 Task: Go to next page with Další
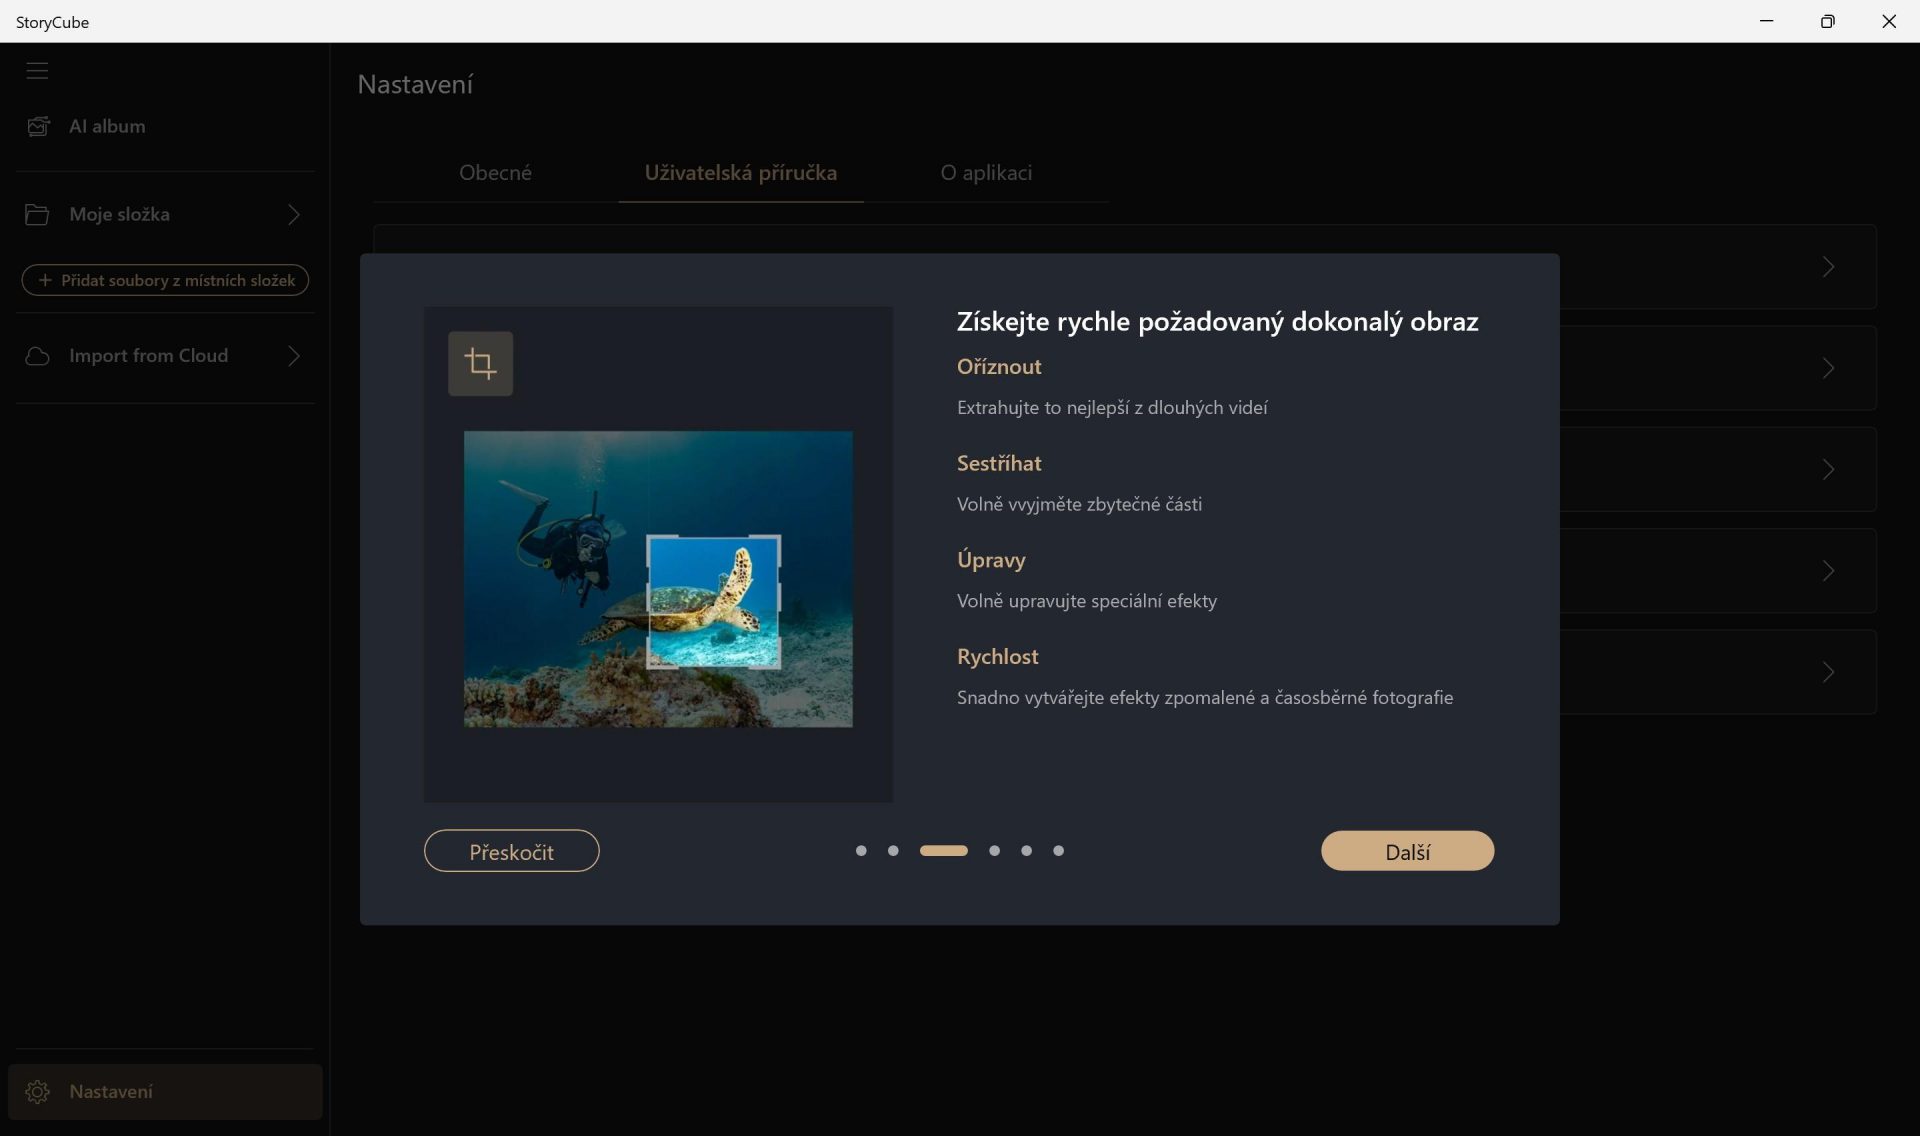pyautogui.click(x=1408, y=851)
